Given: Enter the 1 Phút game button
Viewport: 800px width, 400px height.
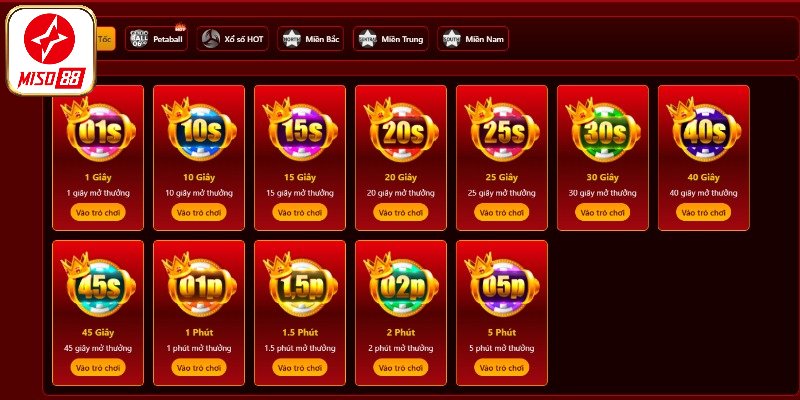Looking at the screenshot, I should 198,367.
